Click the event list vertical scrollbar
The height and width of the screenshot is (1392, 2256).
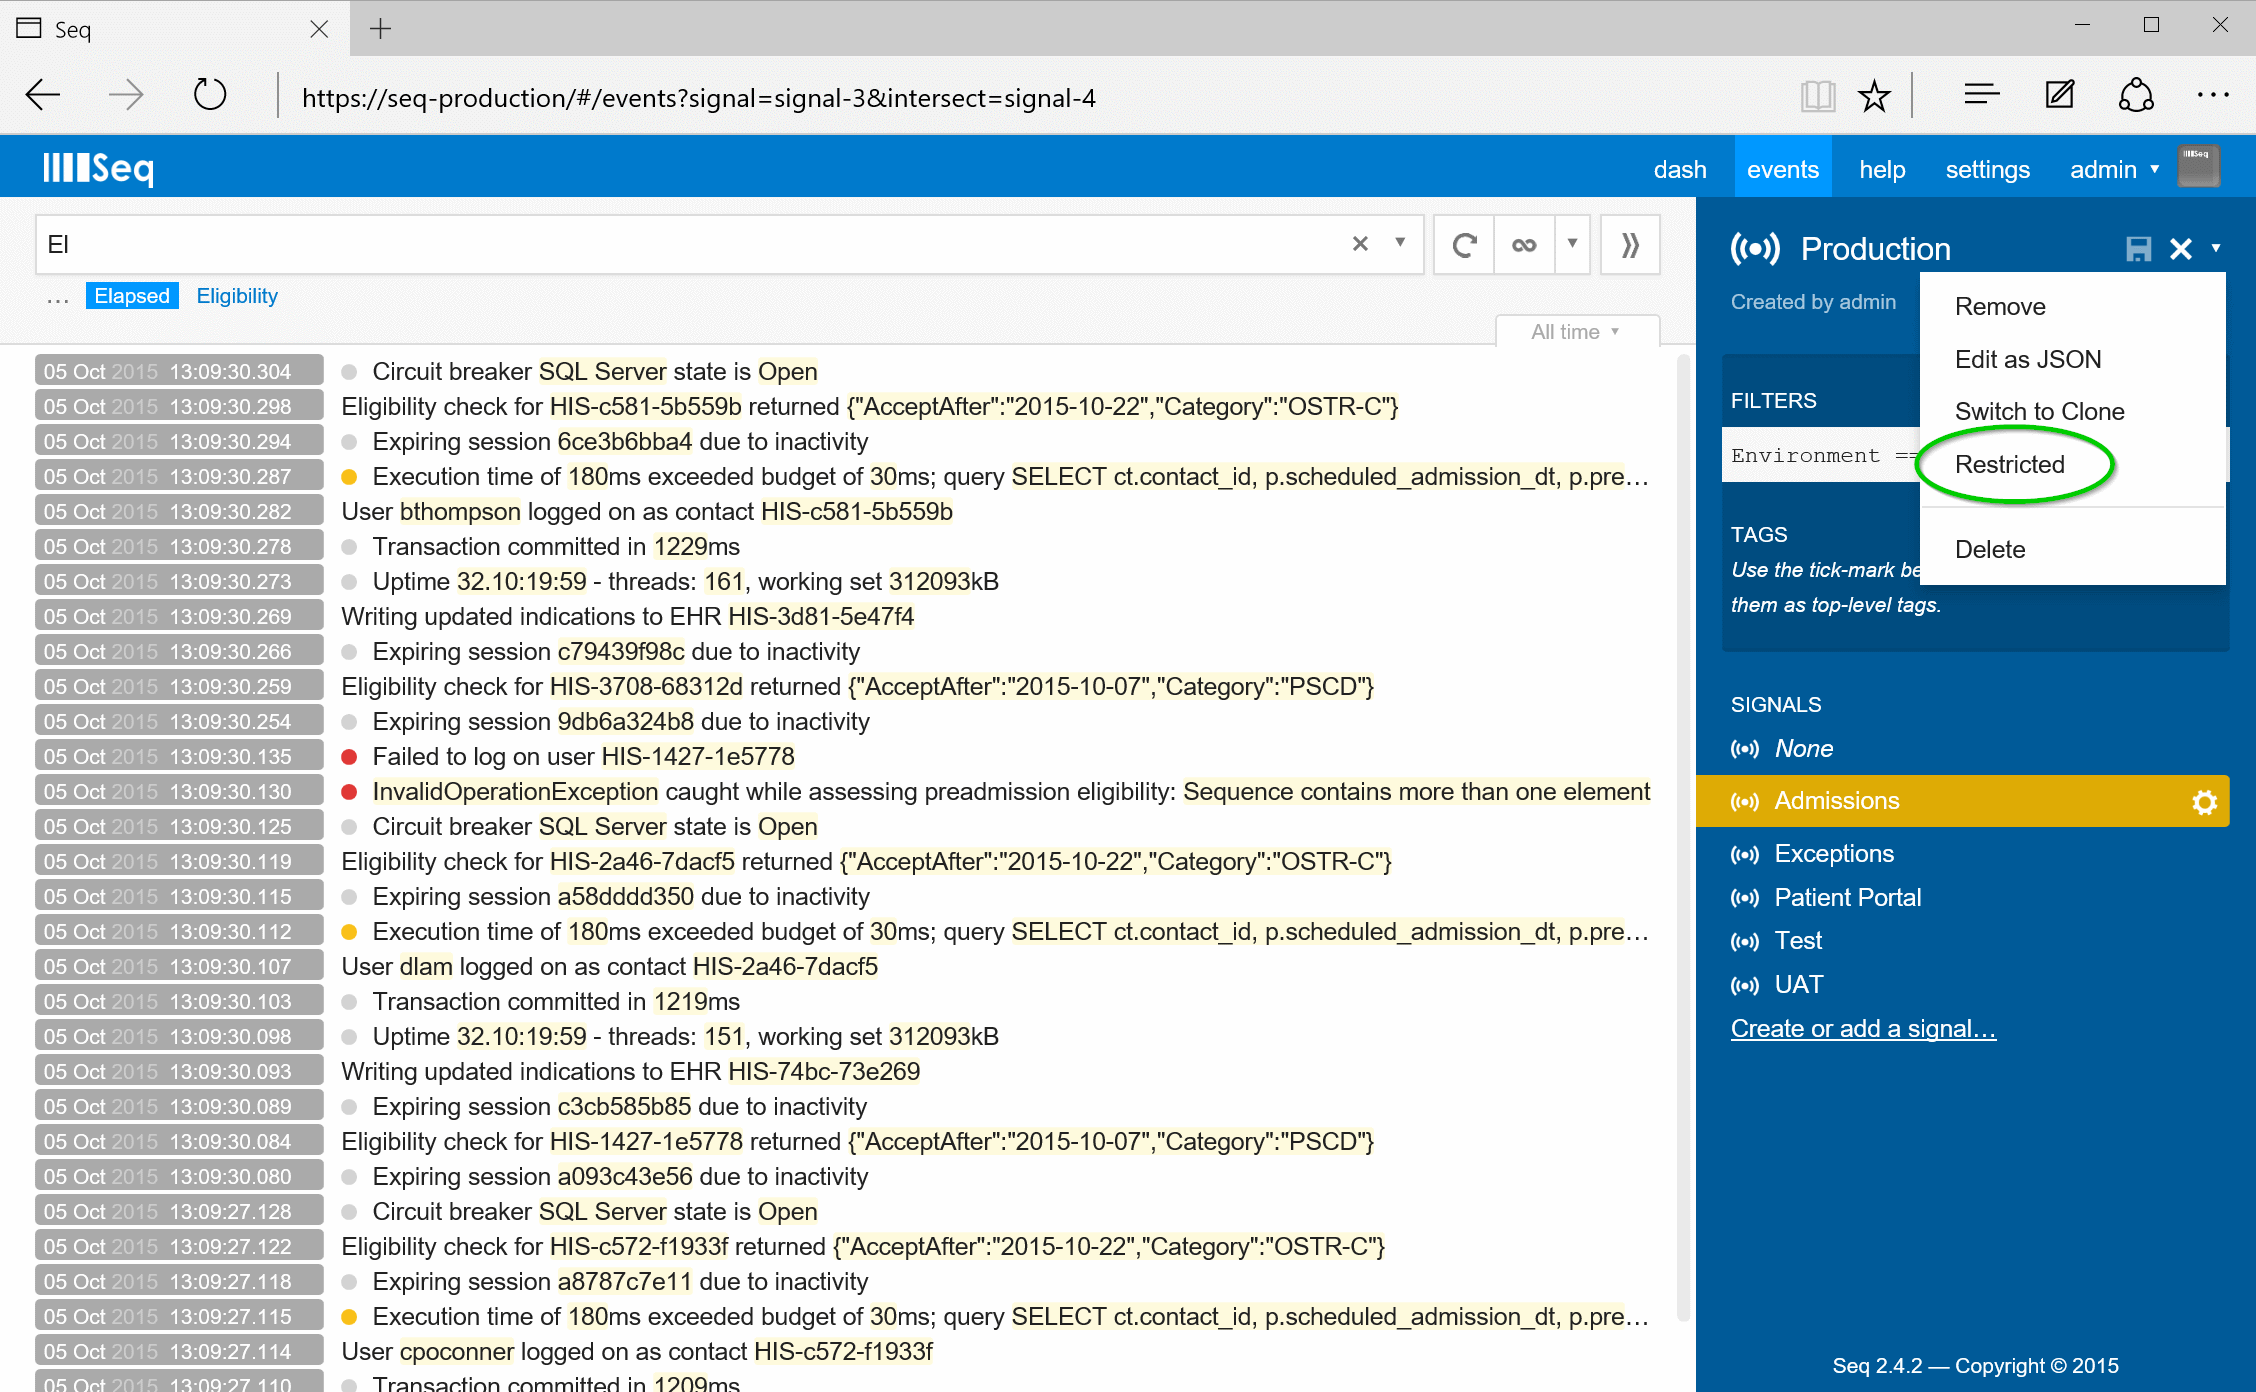pos(1683,838)
